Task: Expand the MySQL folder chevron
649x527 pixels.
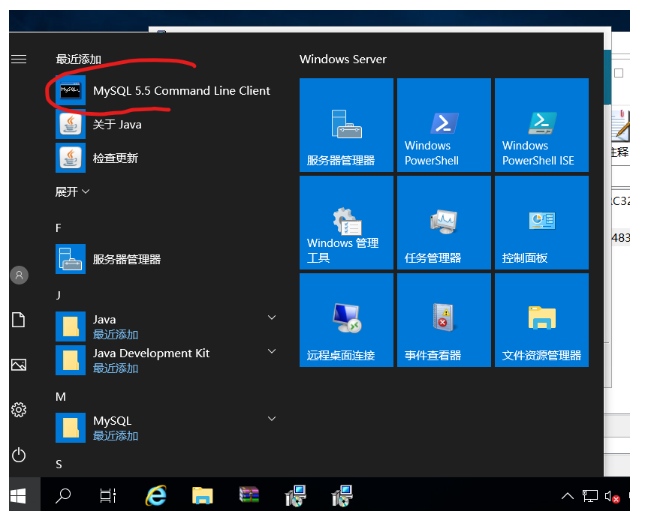Action: [272, 419]
